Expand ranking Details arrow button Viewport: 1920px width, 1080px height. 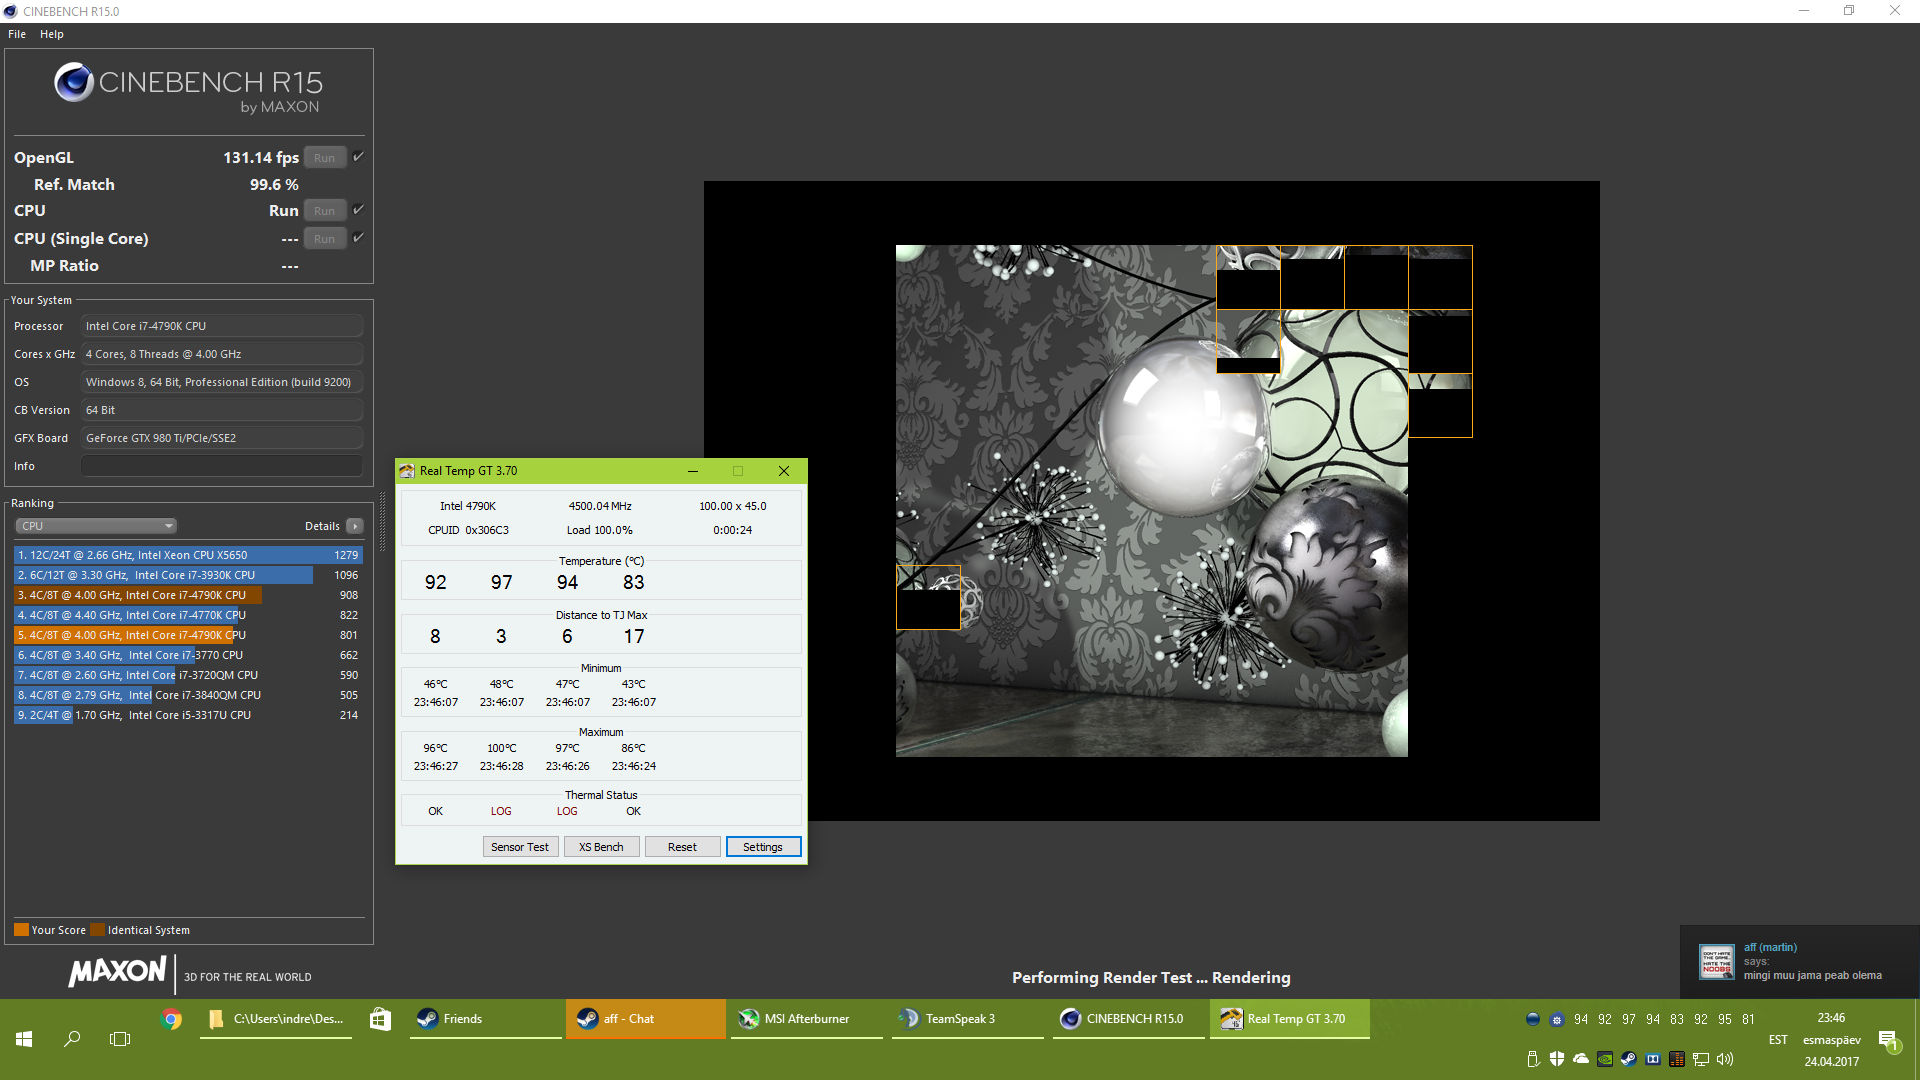pos(355,526)
